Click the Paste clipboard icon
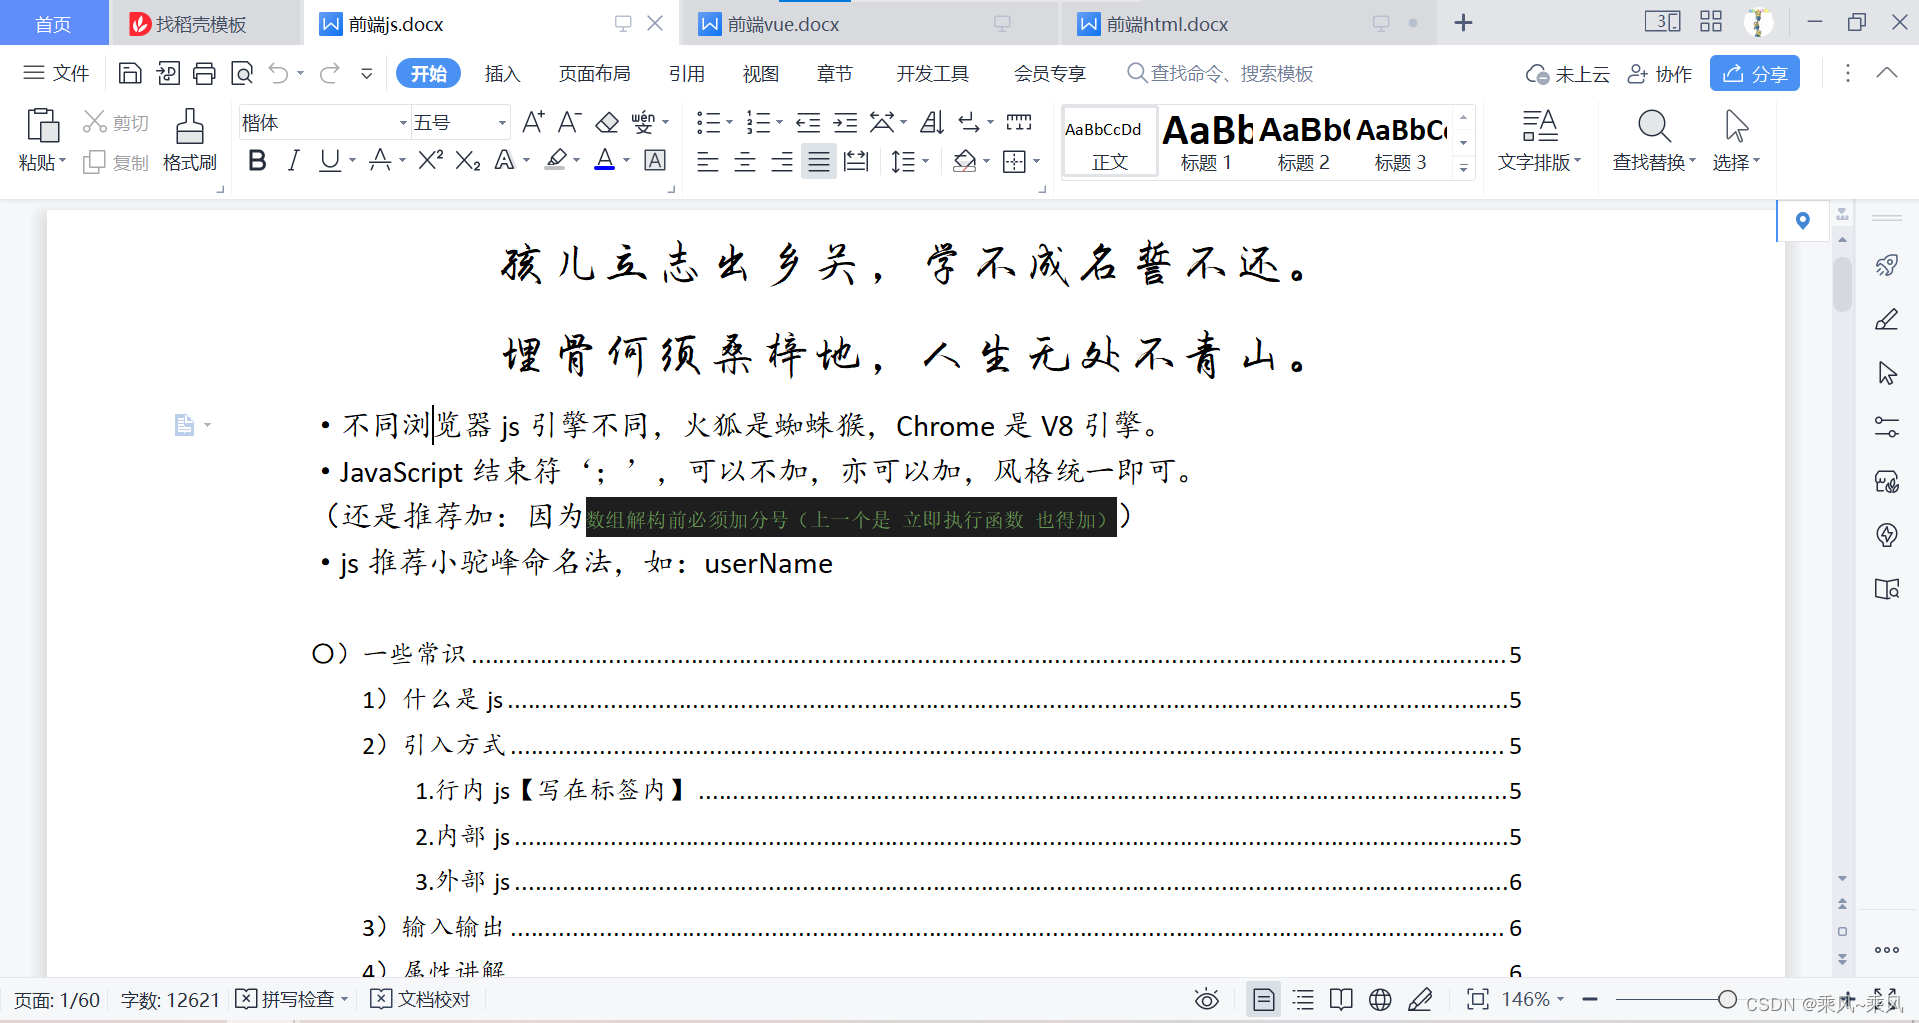This screenshot has height=1023, width=1919. 42,126
